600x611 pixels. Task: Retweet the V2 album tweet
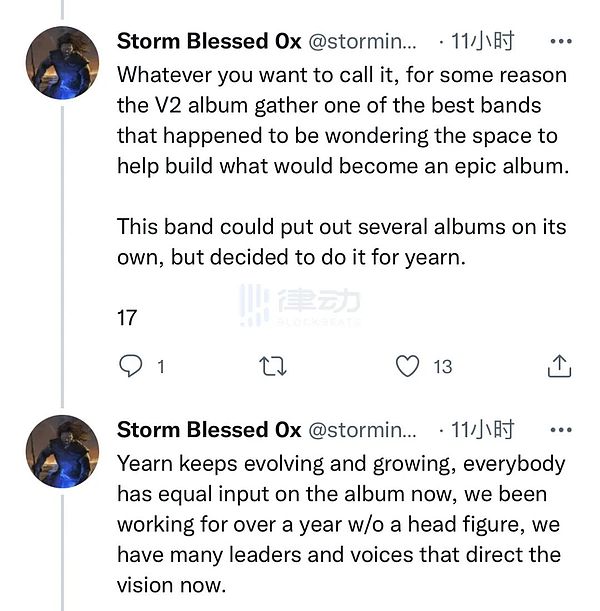click(272, 367)
